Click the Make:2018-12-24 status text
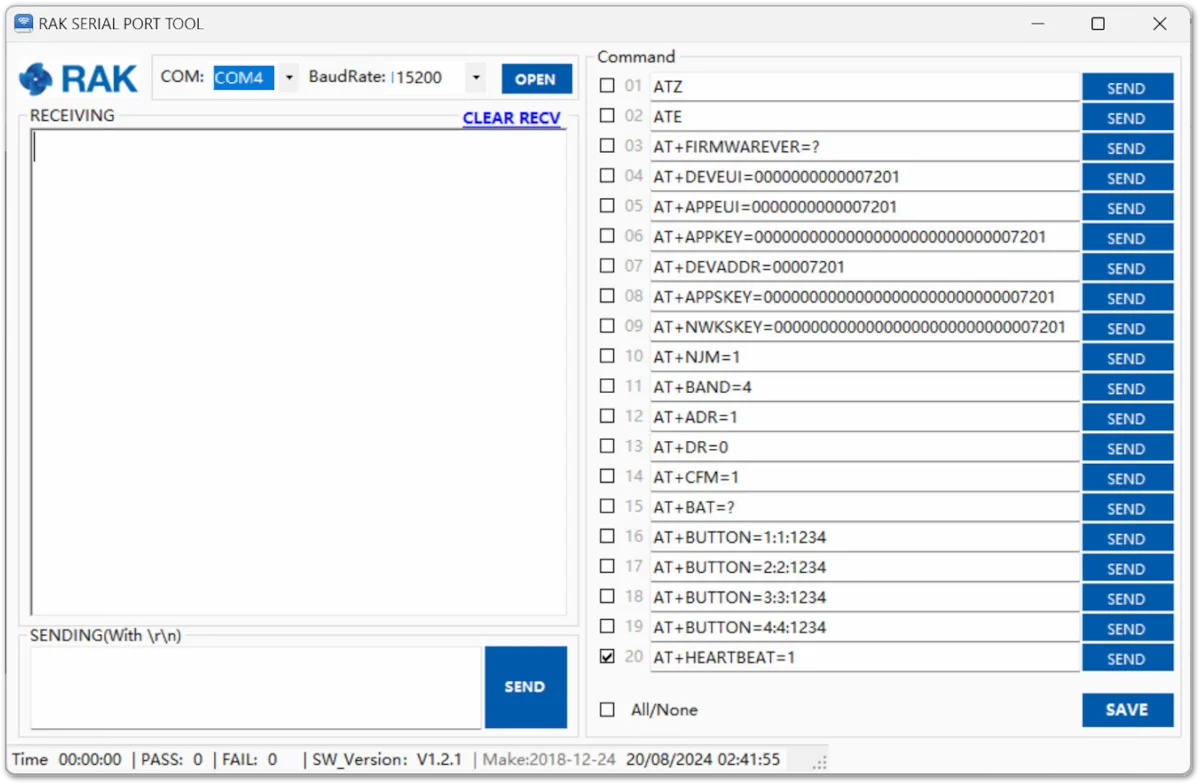Image resolution: width=1200 pixels, height=784 pixels. click(548, 760)
